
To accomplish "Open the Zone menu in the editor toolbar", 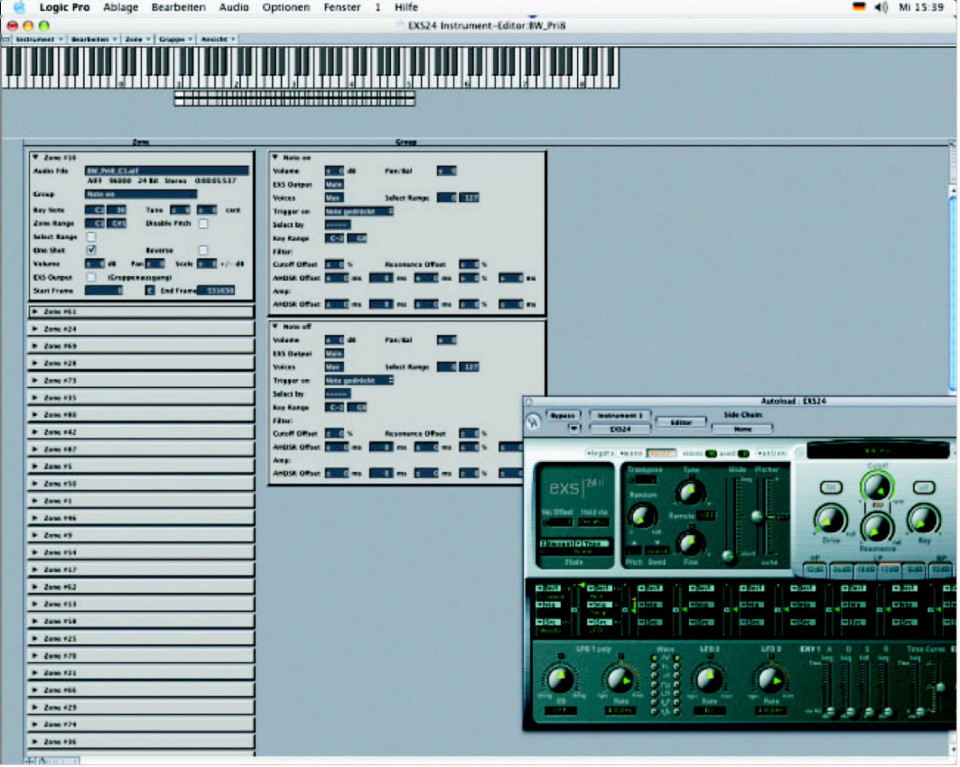I will pyautogui.click(x=137, y=39).
